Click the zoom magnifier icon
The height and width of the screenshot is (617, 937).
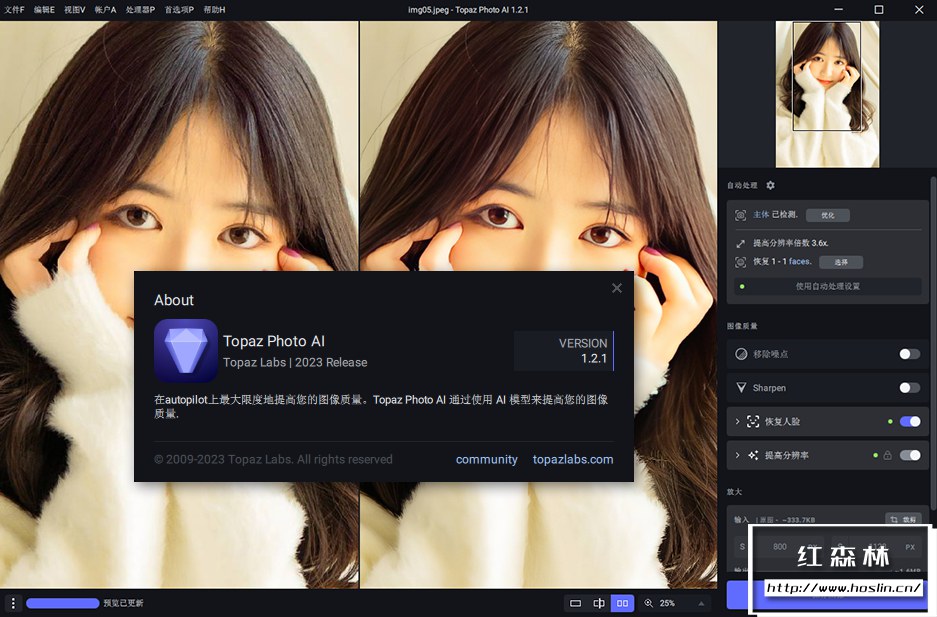click(648, 603)
